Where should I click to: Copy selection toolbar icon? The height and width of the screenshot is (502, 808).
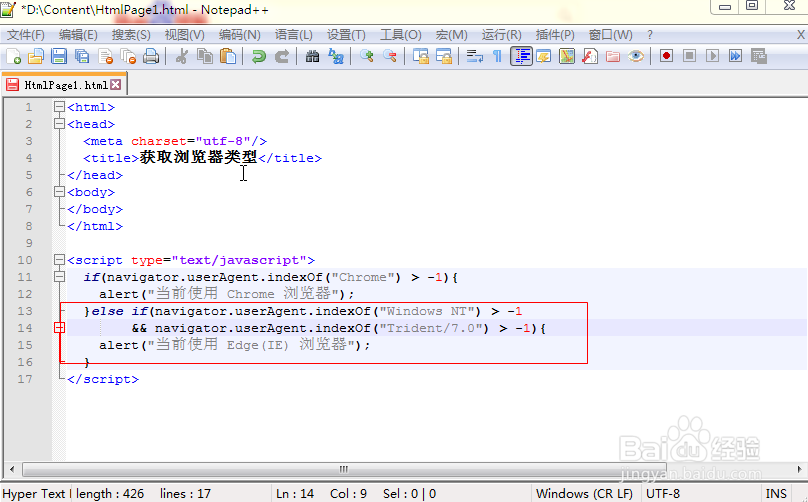[205, 56]
